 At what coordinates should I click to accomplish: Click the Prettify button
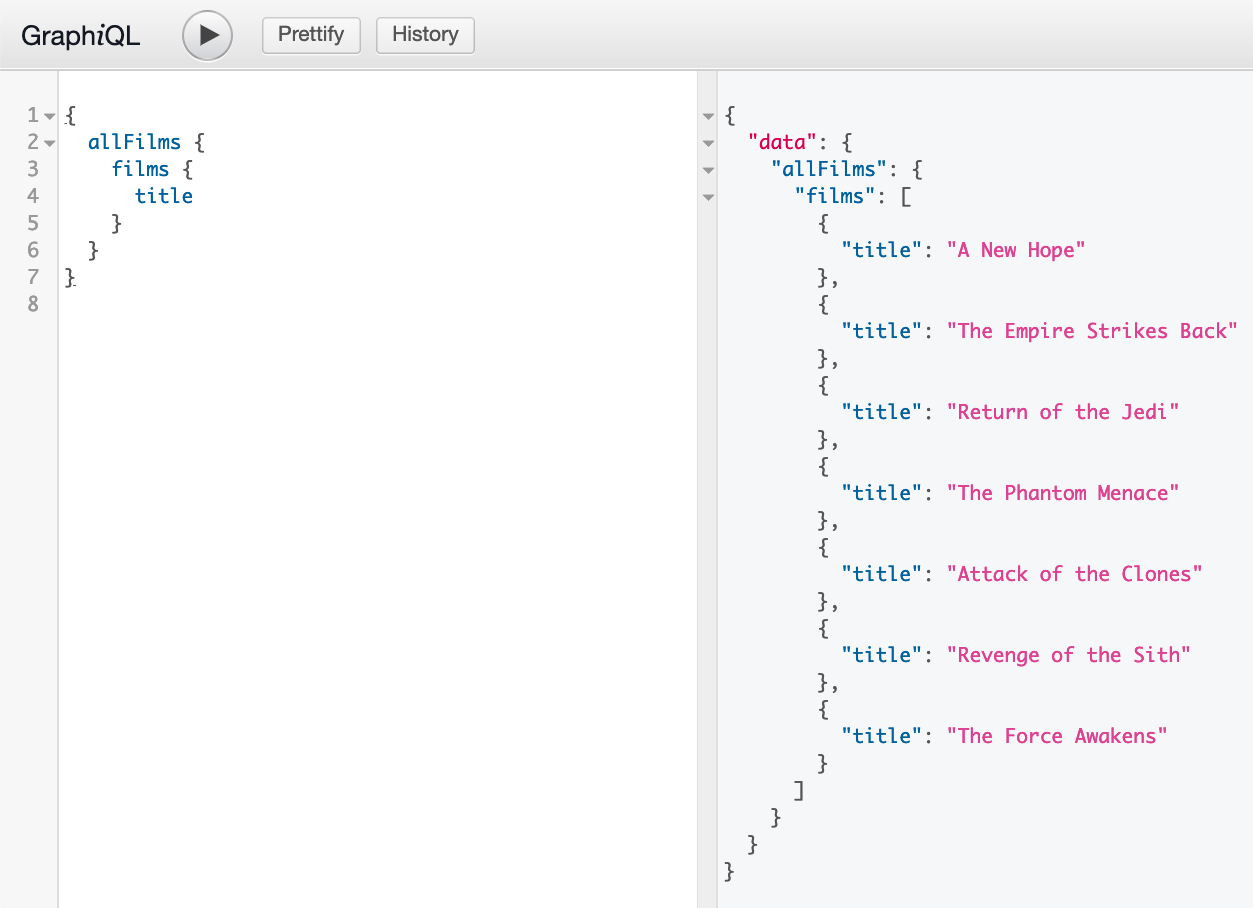click(x=311, y=34)
